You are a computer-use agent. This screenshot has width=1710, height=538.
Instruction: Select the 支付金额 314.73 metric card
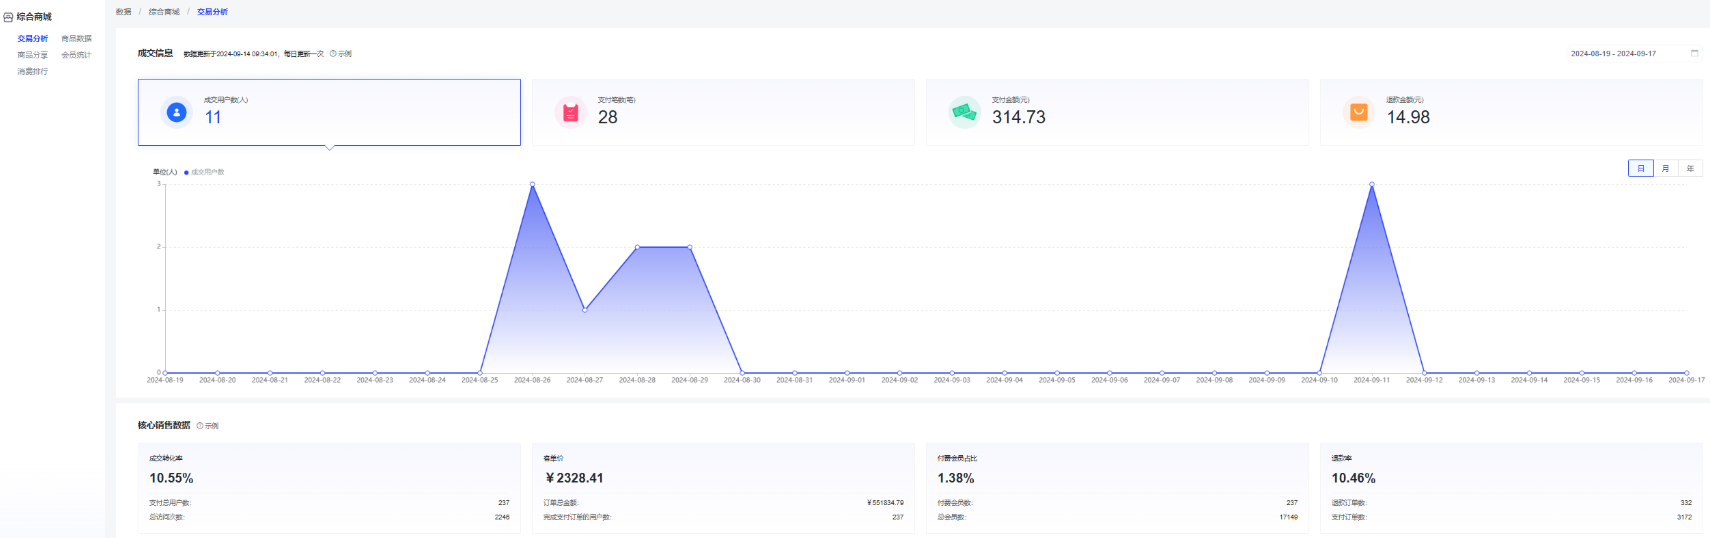pos(1116,113)
